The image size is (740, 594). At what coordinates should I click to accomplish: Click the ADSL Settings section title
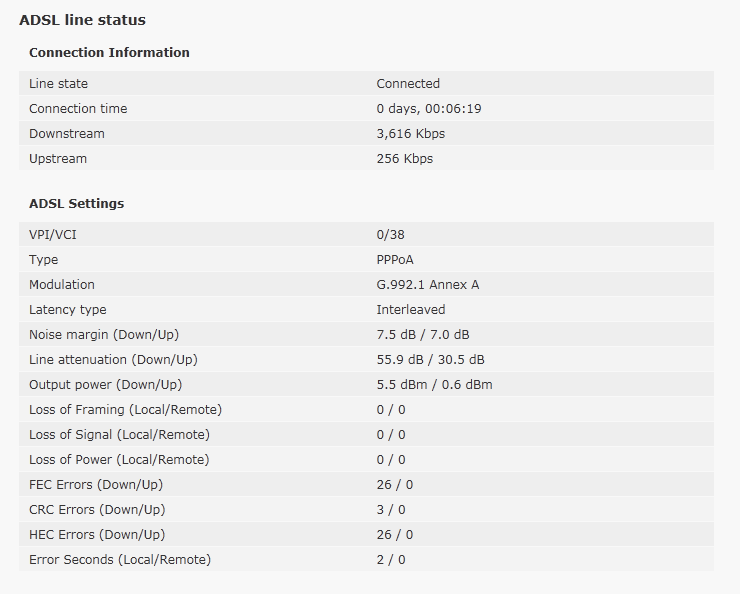click(77, 204)
